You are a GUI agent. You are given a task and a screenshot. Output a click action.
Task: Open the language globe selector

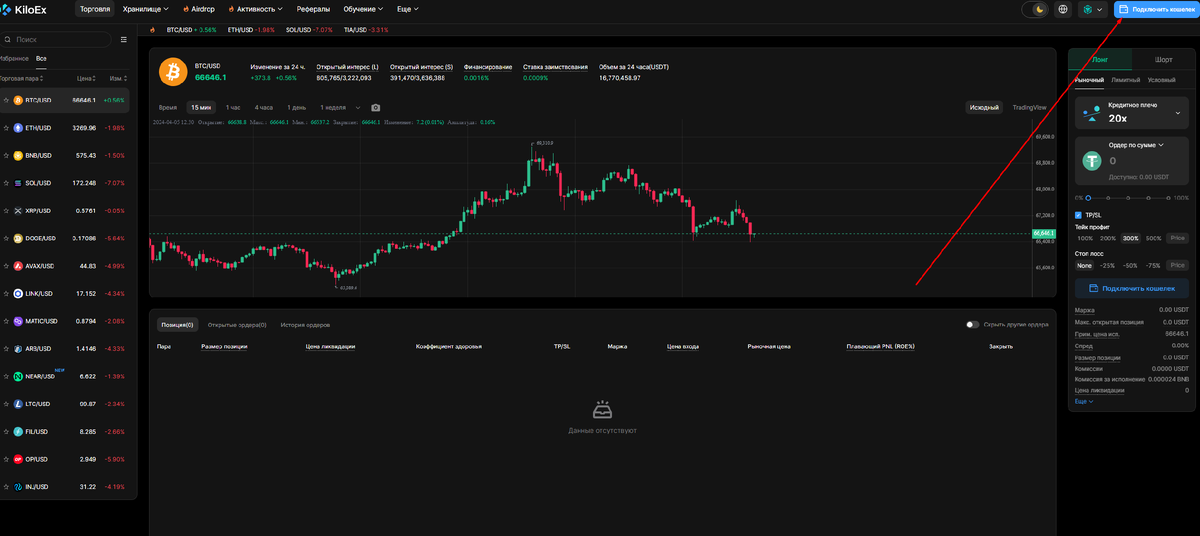pyautogui.click(x=1063, y=9)
